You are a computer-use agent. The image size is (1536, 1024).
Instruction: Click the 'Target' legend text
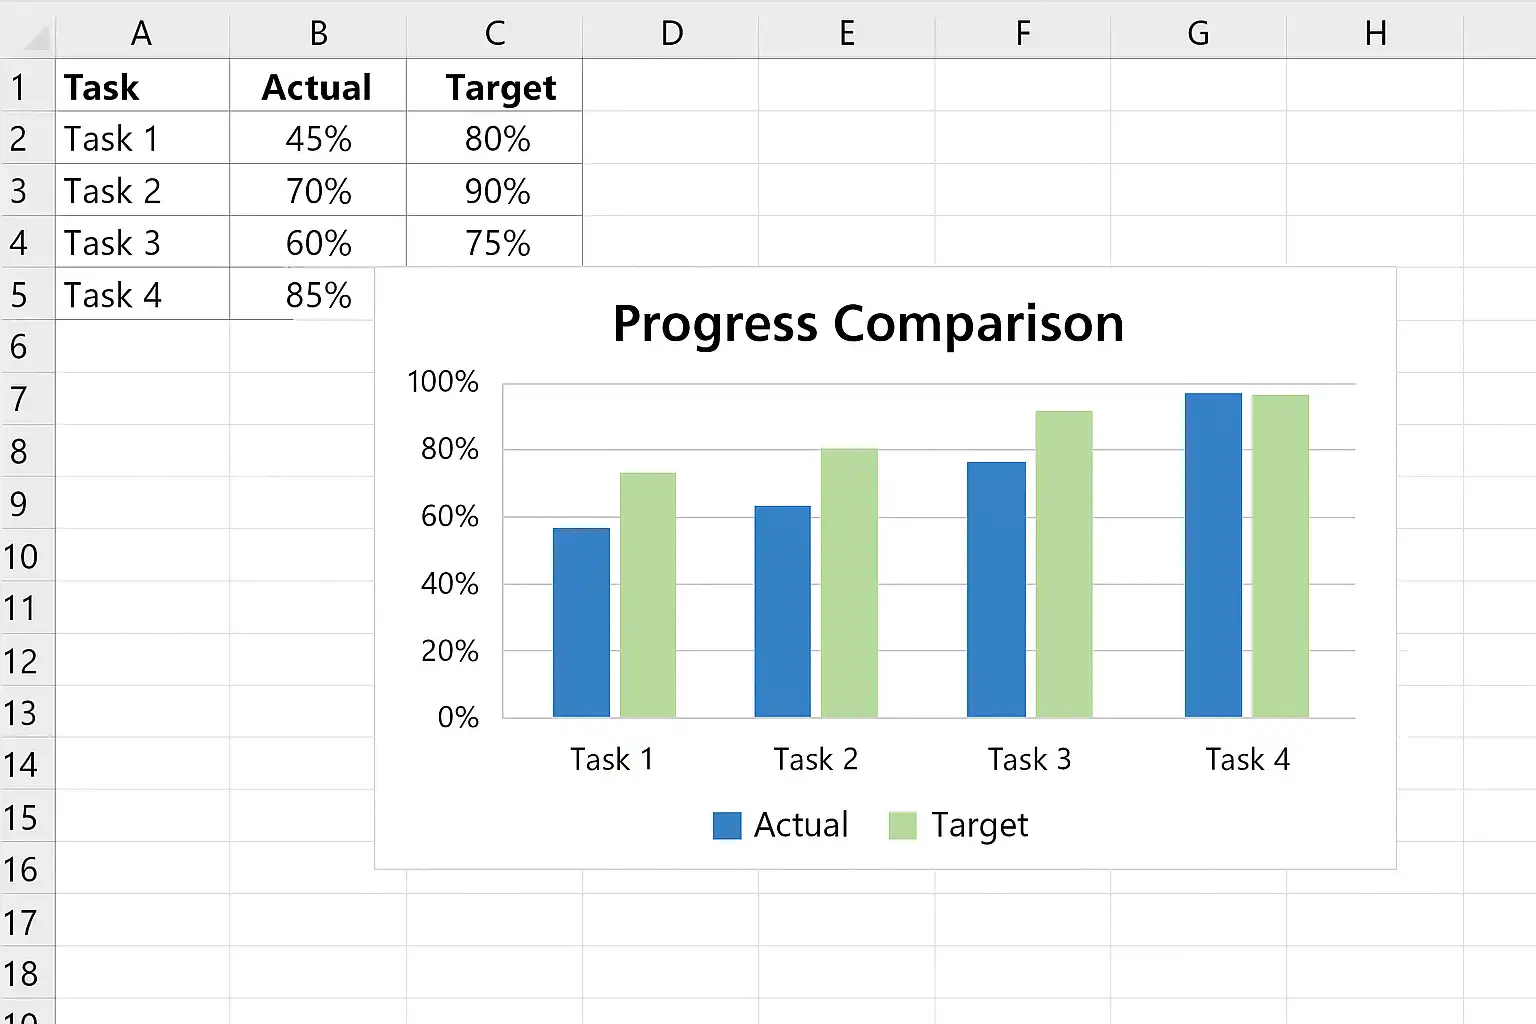pos(979,826)
